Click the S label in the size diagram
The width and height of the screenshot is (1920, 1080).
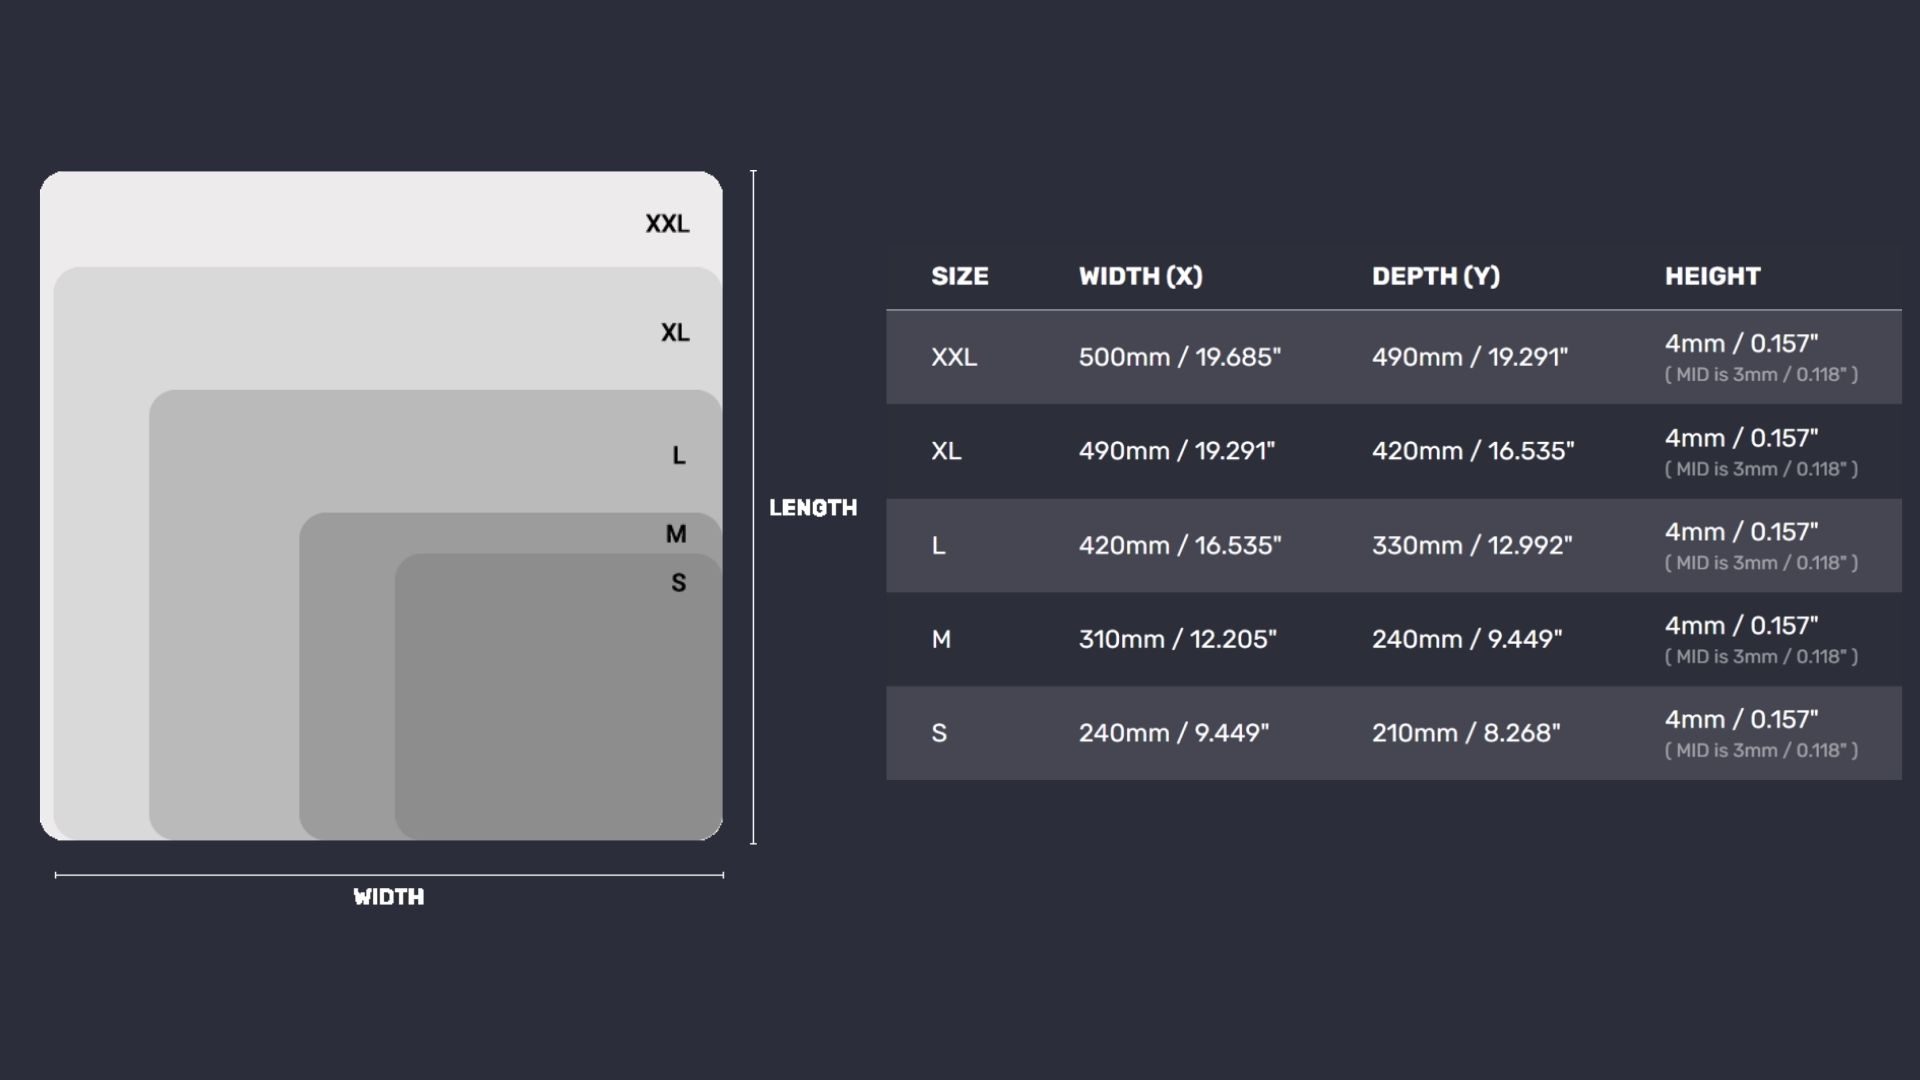(679, 583)
